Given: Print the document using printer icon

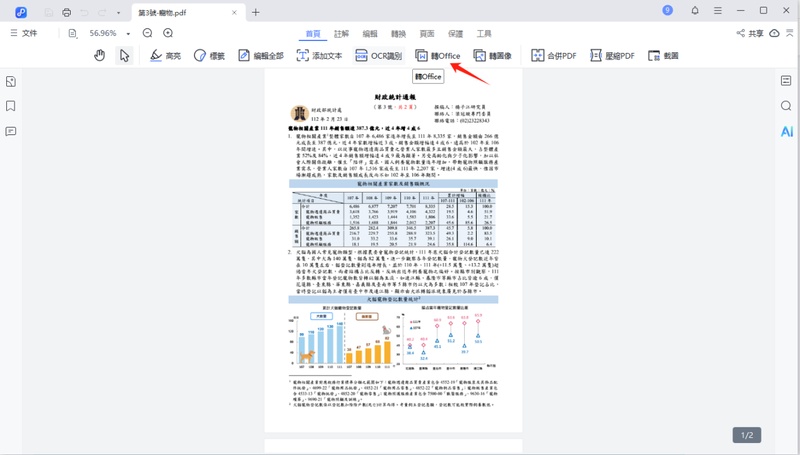Looking at the screenshot, I should [x=66, y=12].
